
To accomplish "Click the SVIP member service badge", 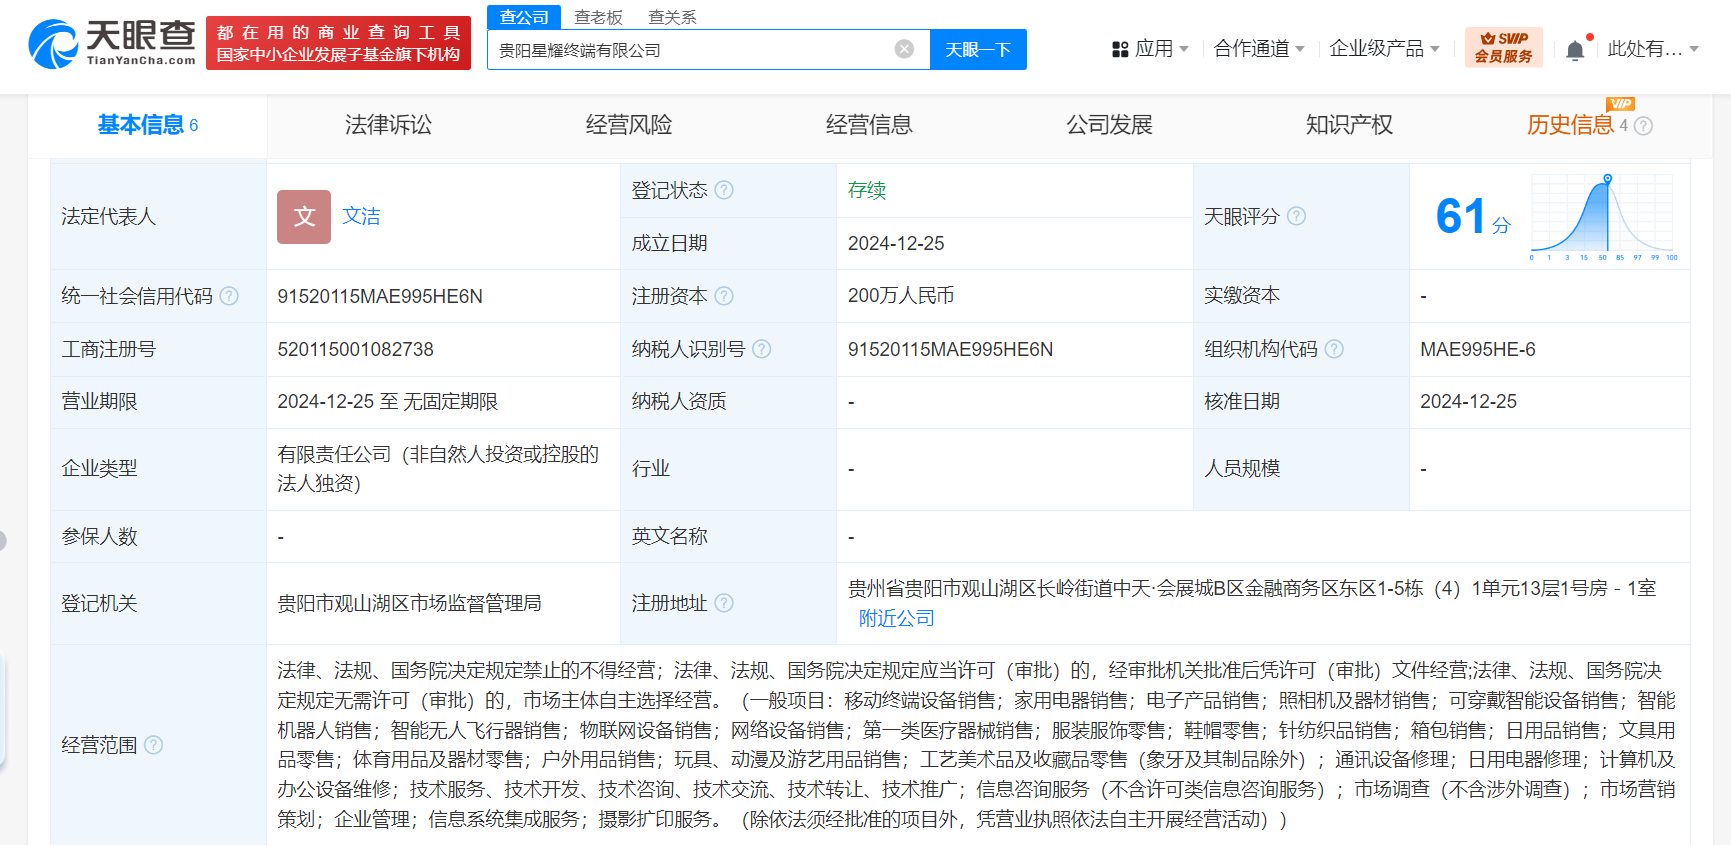I will tap(1503, 47).
